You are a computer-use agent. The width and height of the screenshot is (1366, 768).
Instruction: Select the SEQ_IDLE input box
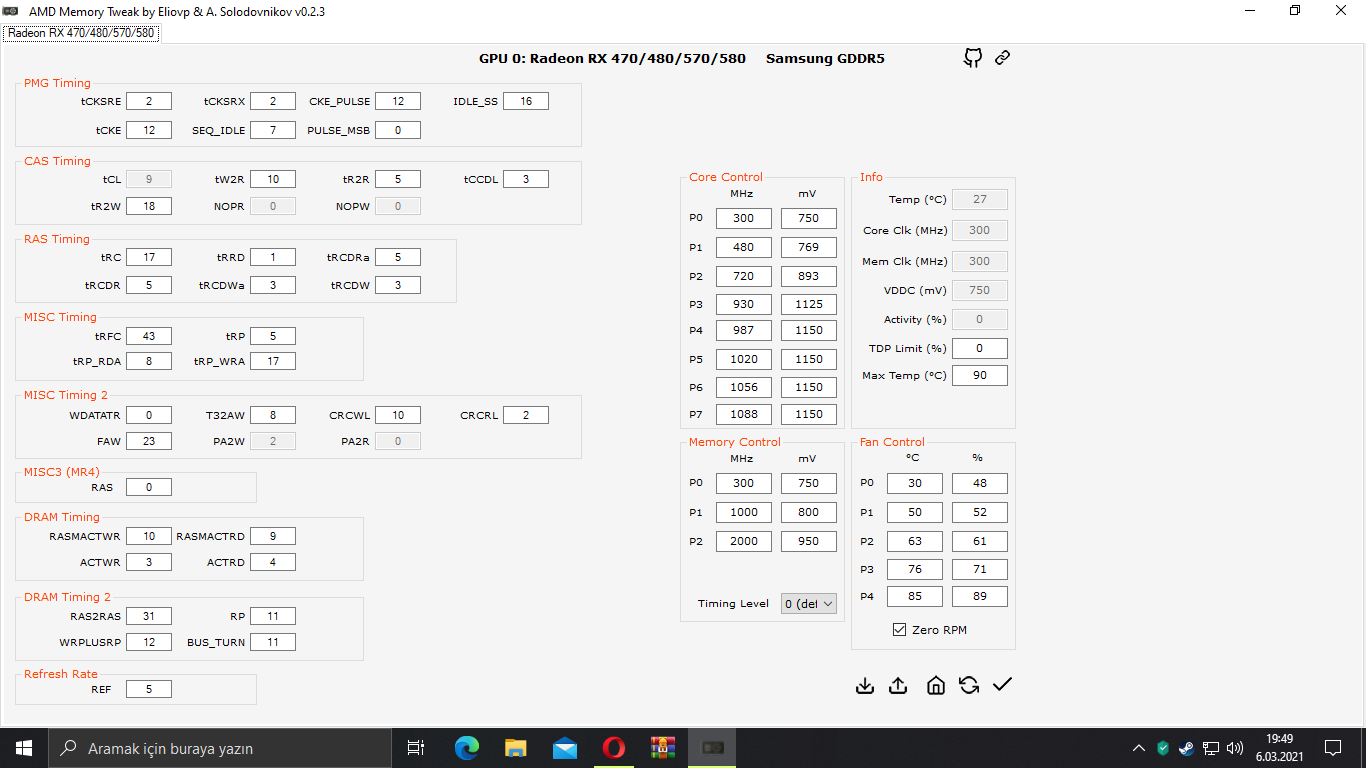pos(273,130)
